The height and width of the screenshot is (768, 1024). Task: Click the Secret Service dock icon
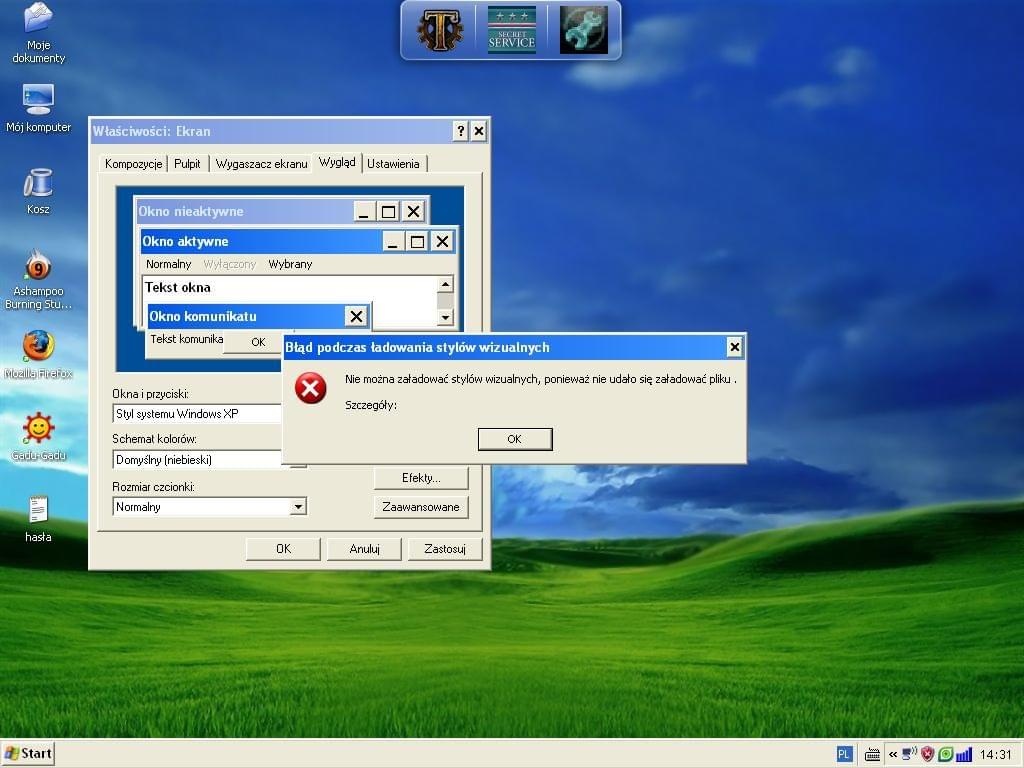tap(511, 30)
